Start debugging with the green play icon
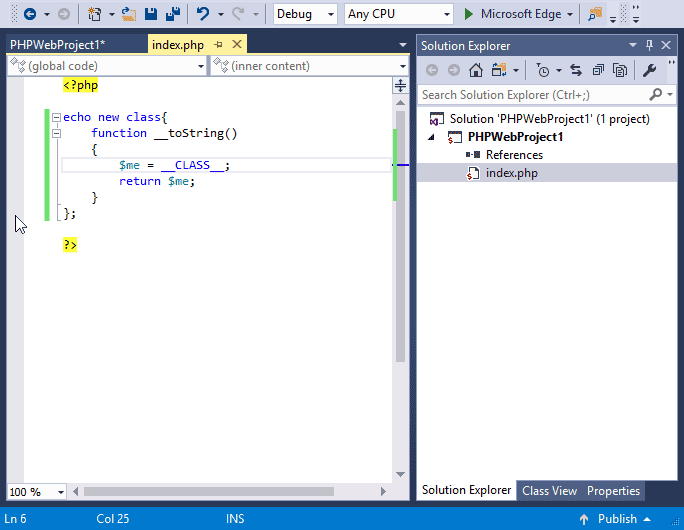This screenshot has height=530, width=684. pos(469,14)
